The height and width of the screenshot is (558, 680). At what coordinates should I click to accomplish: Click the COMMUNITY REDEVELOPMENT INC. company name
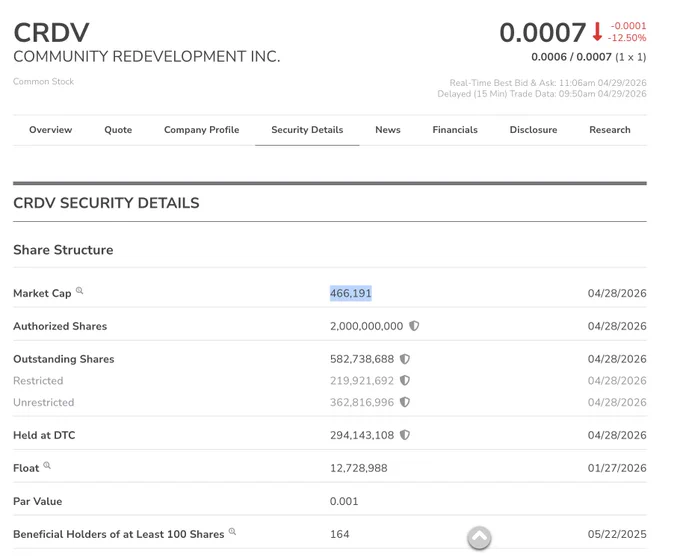pos(147,56)
